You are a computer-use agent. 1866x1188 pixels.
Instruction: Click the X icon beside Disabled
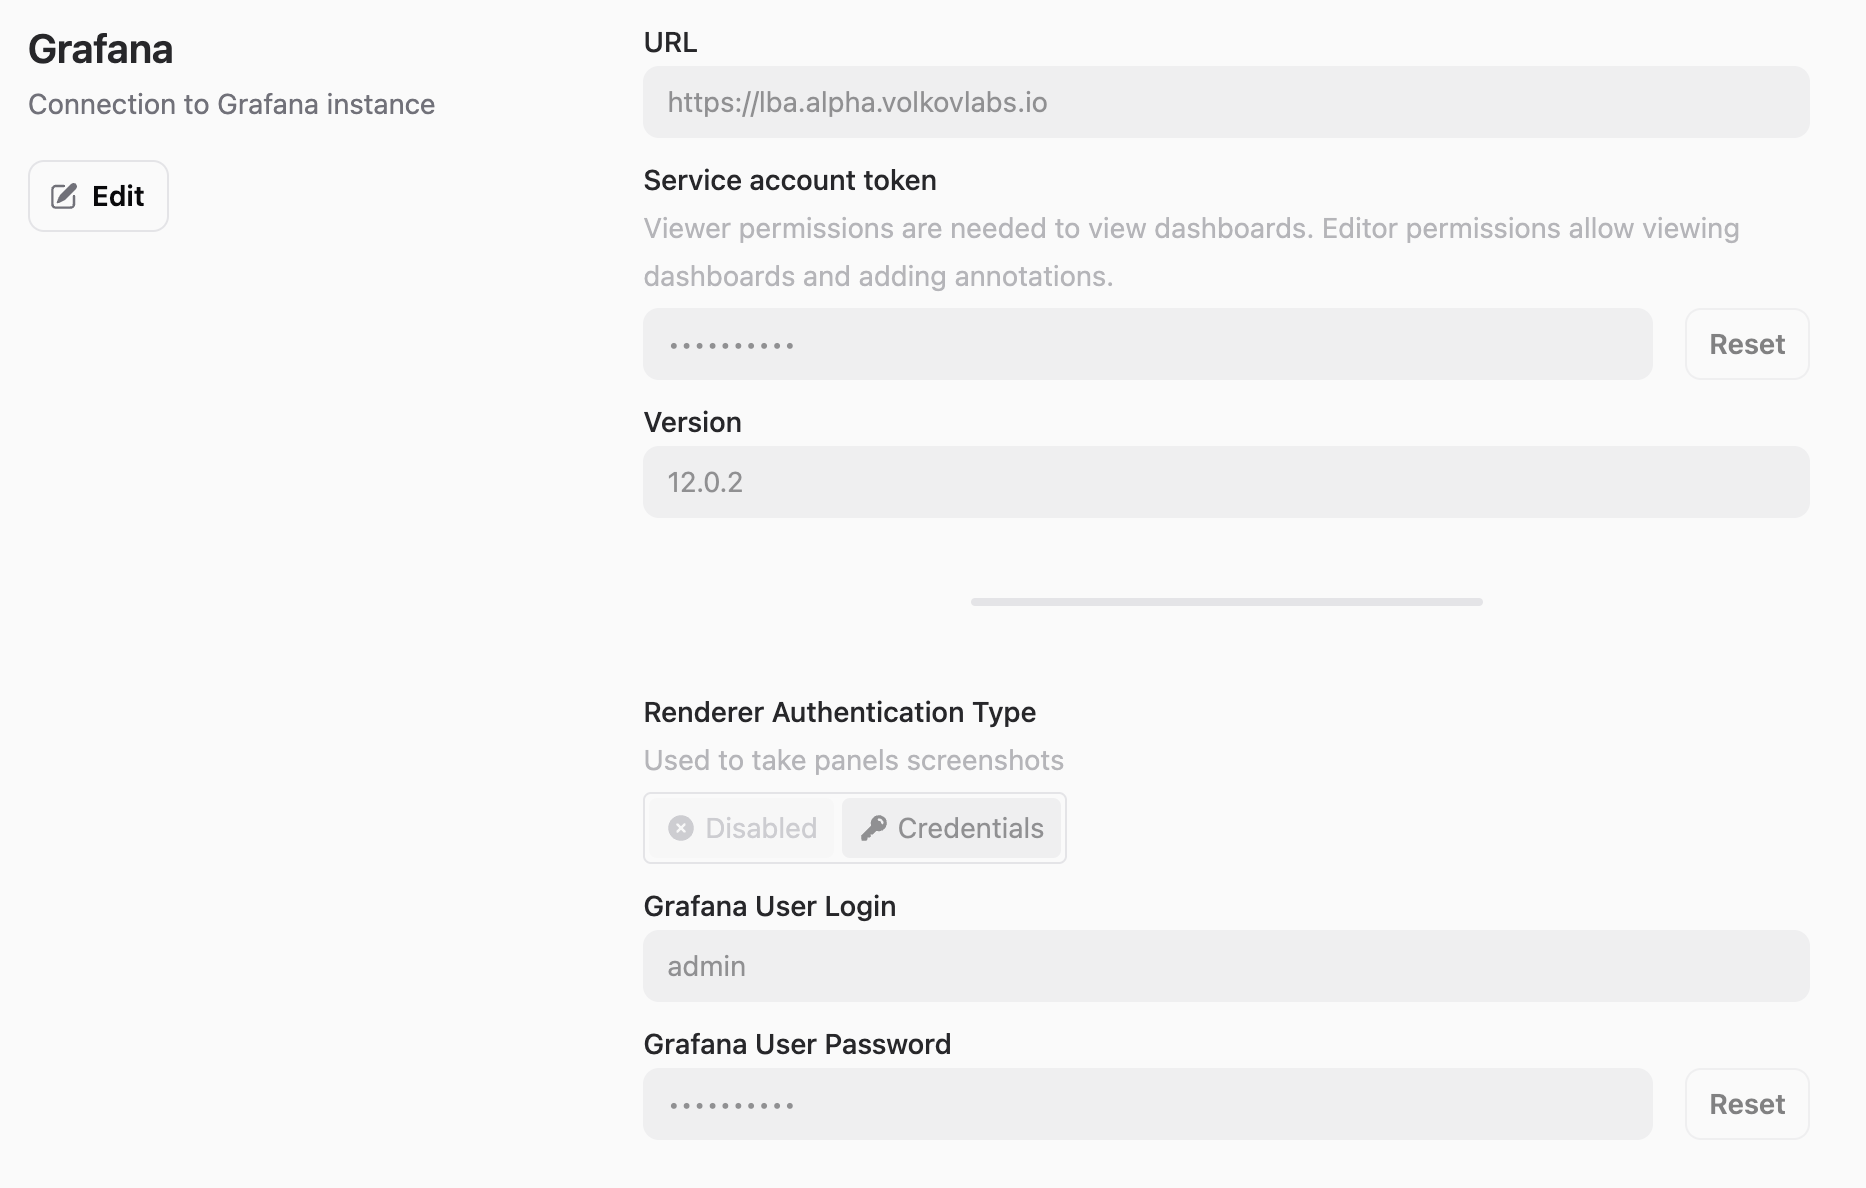tap(681, 828)
